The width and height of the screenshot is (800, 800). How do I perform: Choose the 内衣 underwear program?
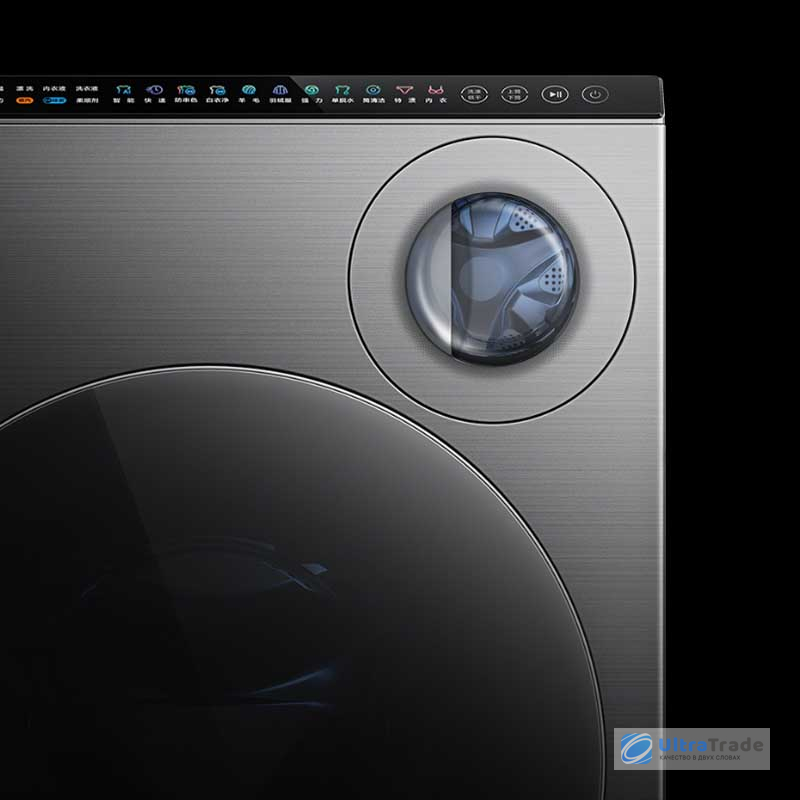tap(436, 94)
